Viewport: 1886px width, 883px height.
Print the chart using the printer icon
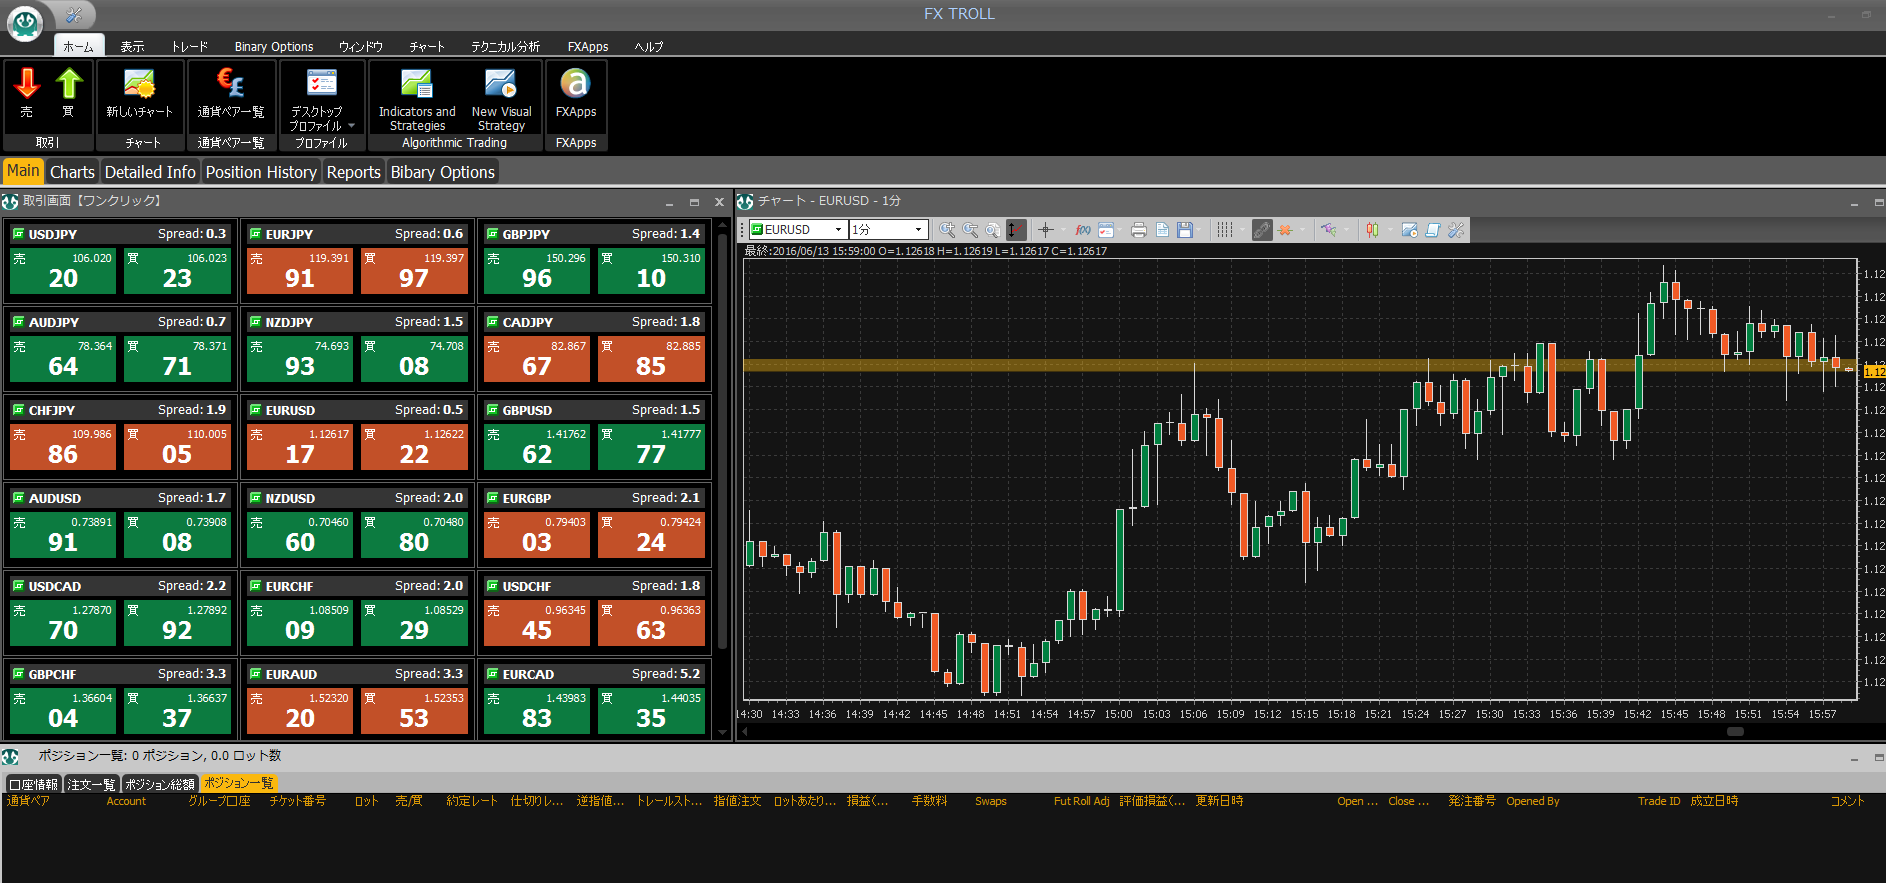click(x=1139, y=230)
